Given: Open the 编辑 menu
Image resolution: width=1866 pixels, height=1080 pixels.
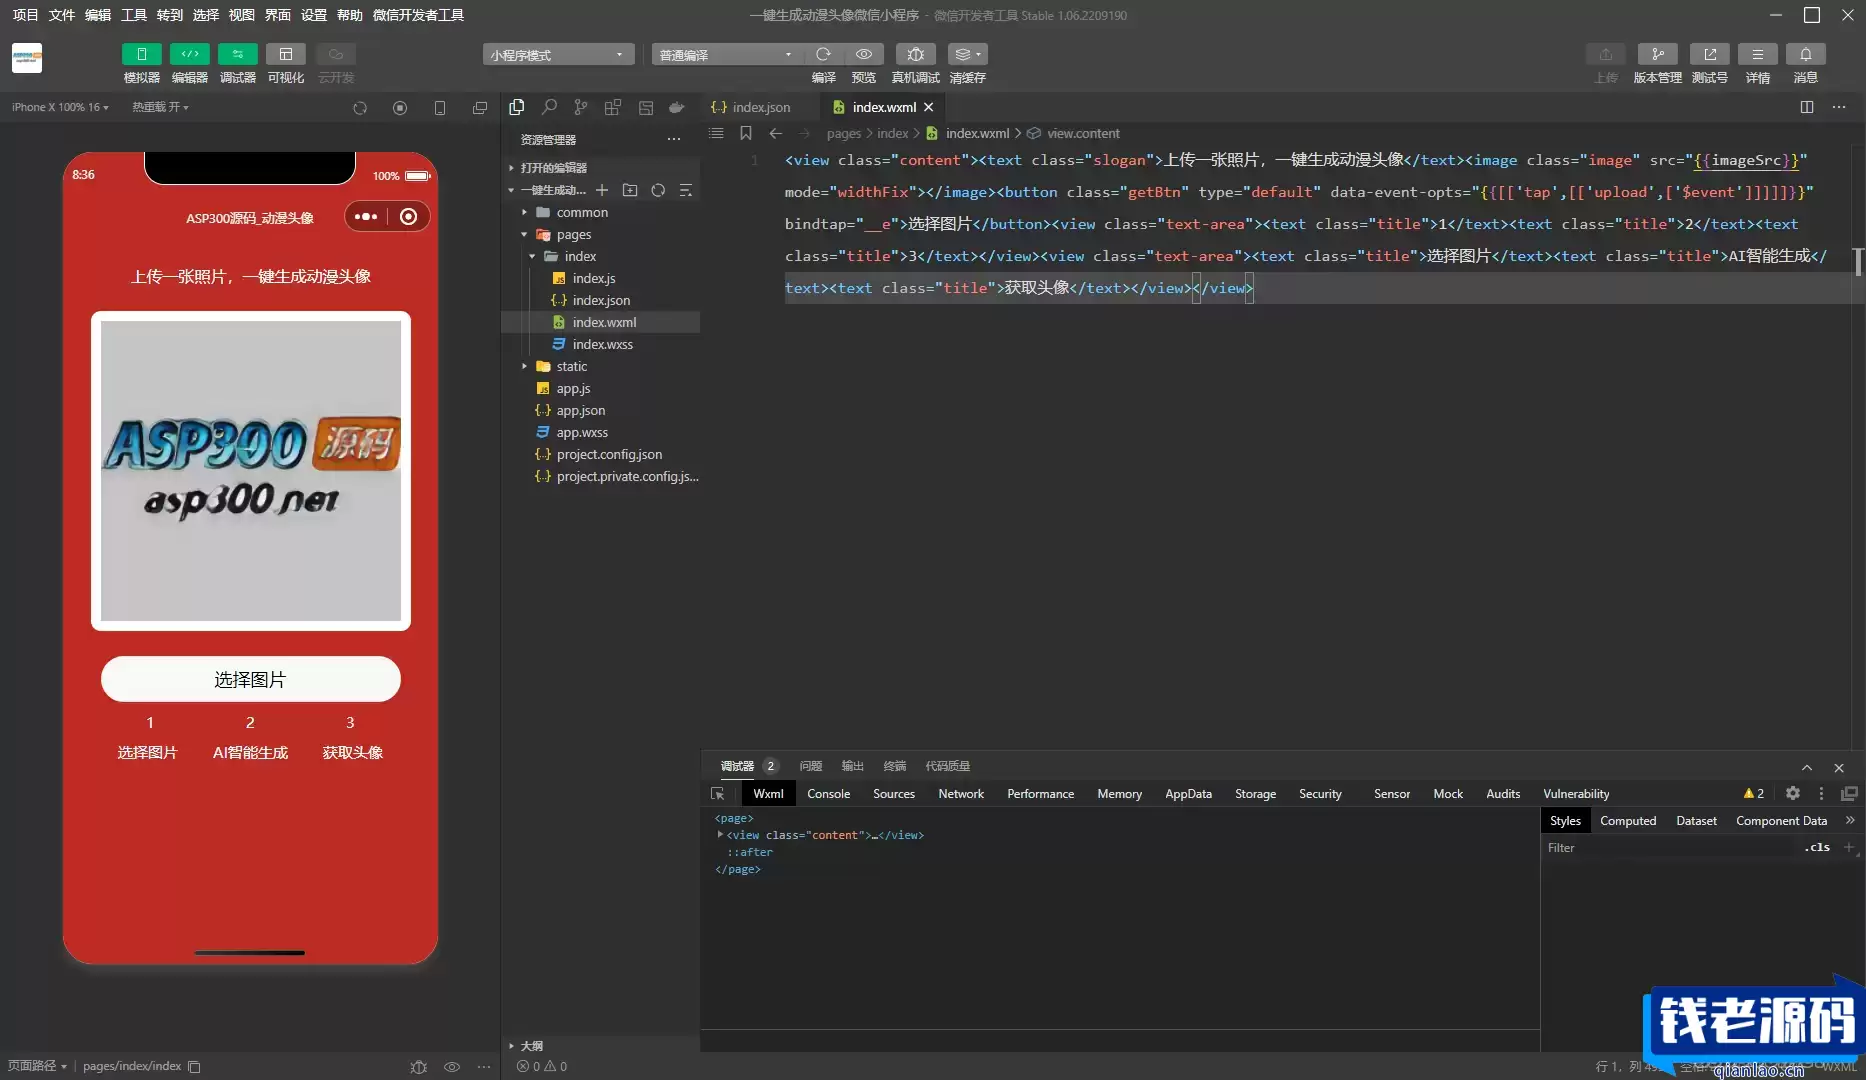Looking at the screenshot, I should pos(97,15).
